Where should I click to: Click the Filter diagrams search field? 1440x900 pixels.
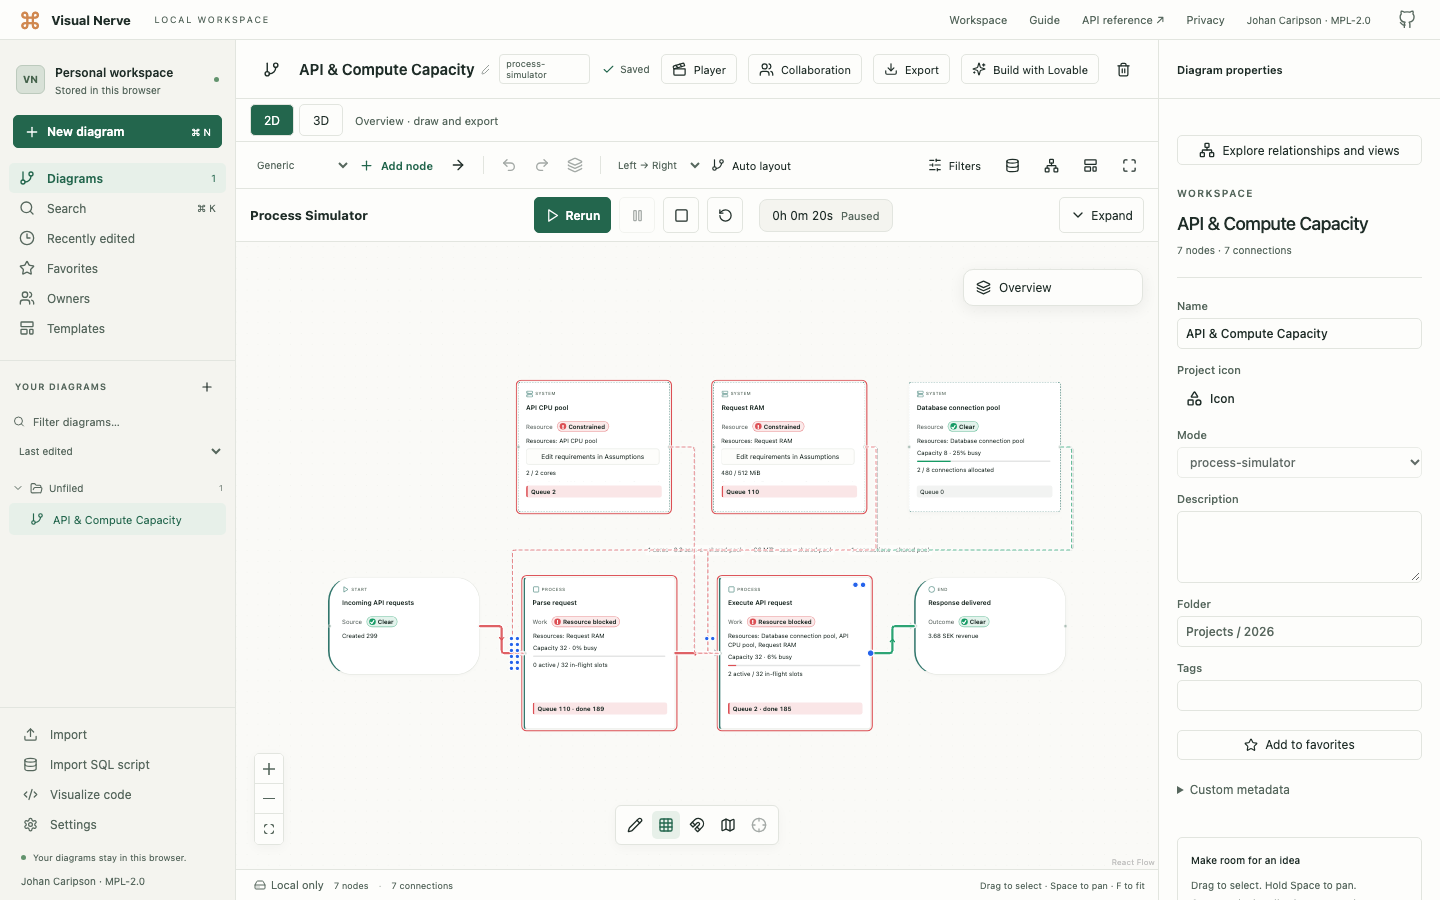[118, 422]
